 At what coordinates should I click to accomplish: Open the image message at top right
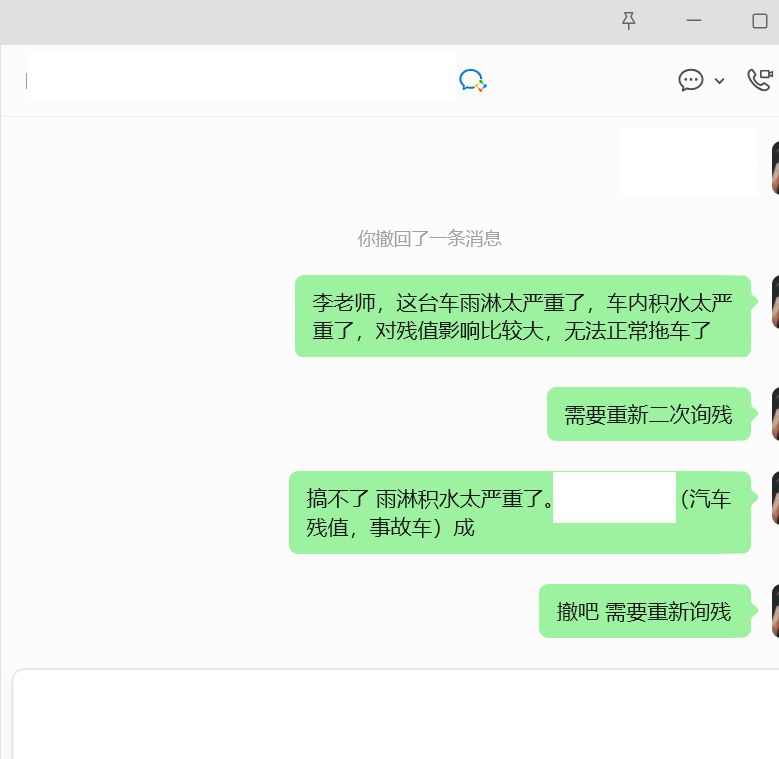click(x=689, y=162)
